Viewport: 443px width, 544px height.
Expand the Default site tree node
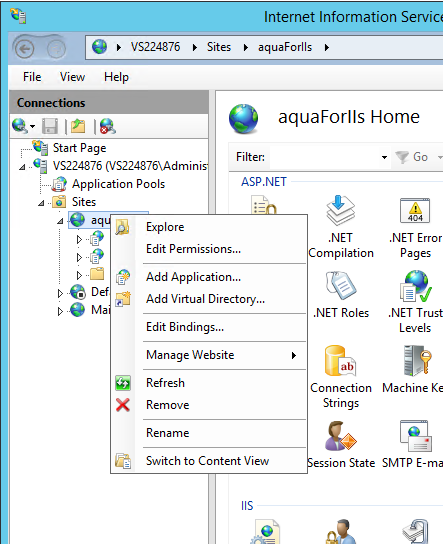click(60, 293)
